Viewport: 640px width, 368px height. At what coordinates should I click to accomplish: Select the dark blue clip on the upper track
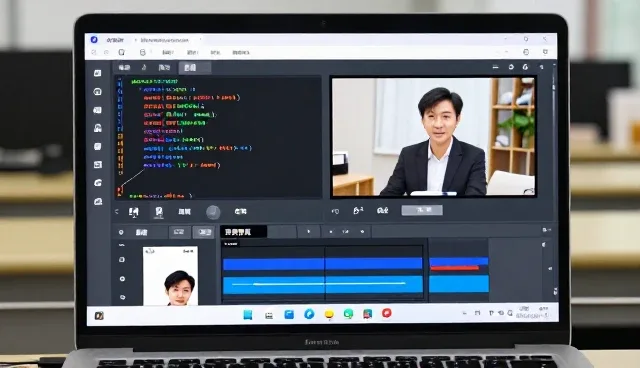(322, 264)
